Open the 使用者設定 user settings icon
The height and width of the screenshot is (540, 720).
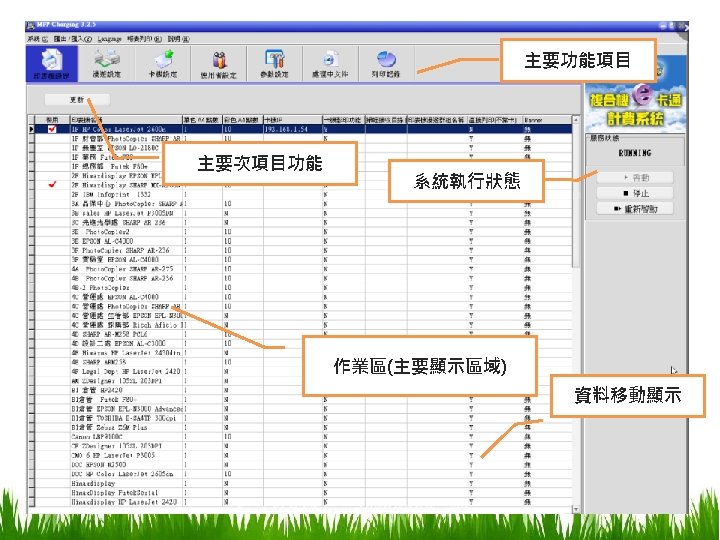[219, 64]
